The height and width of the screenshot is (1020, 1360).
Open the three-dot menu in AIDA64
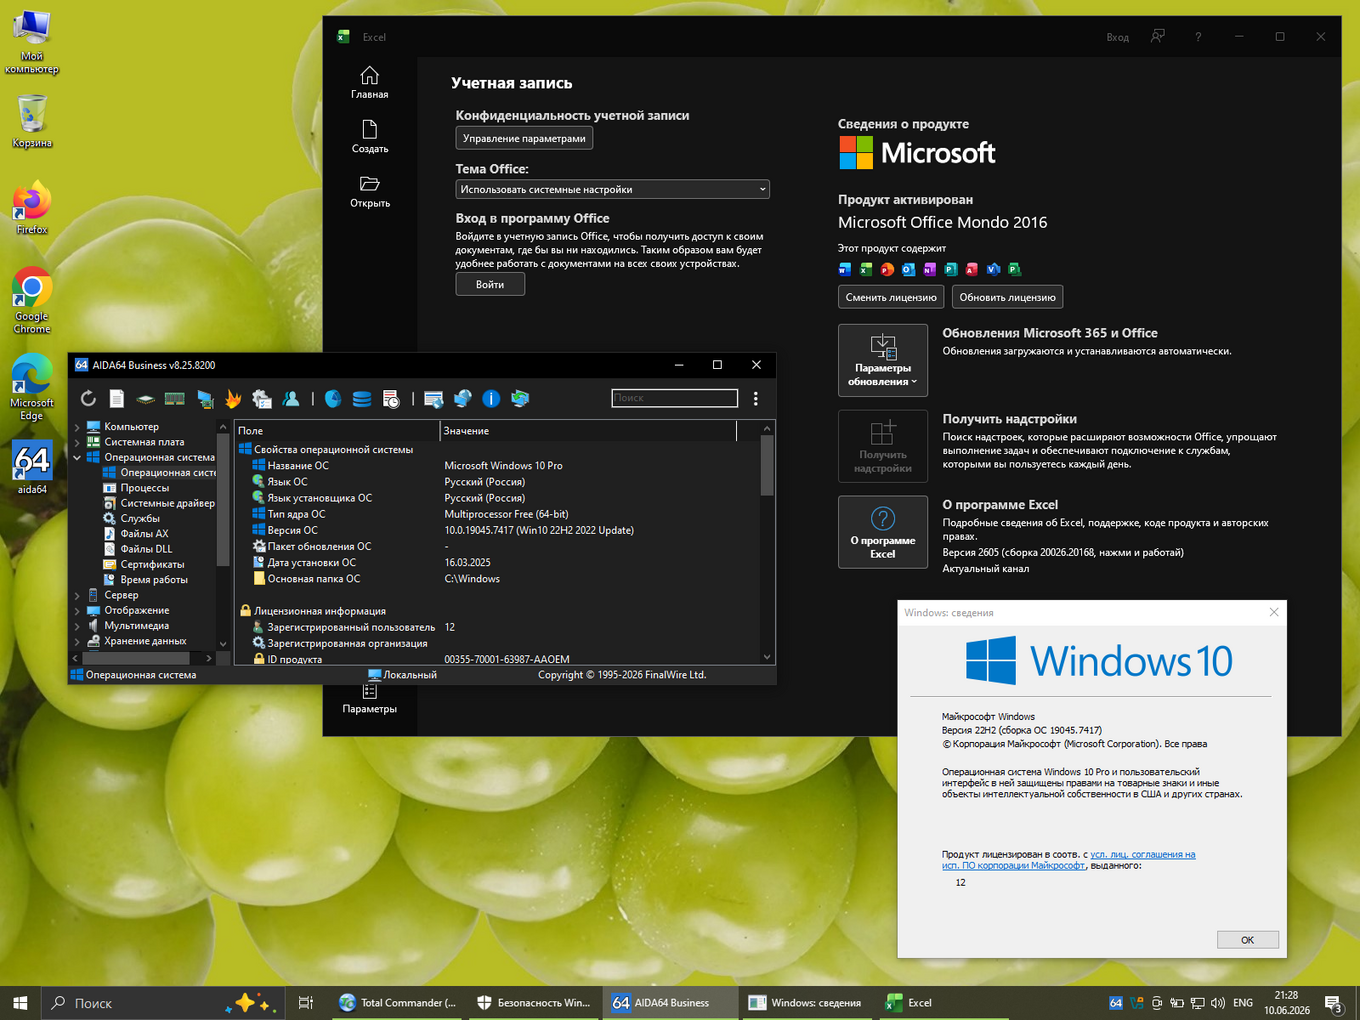tap(755, 398)
